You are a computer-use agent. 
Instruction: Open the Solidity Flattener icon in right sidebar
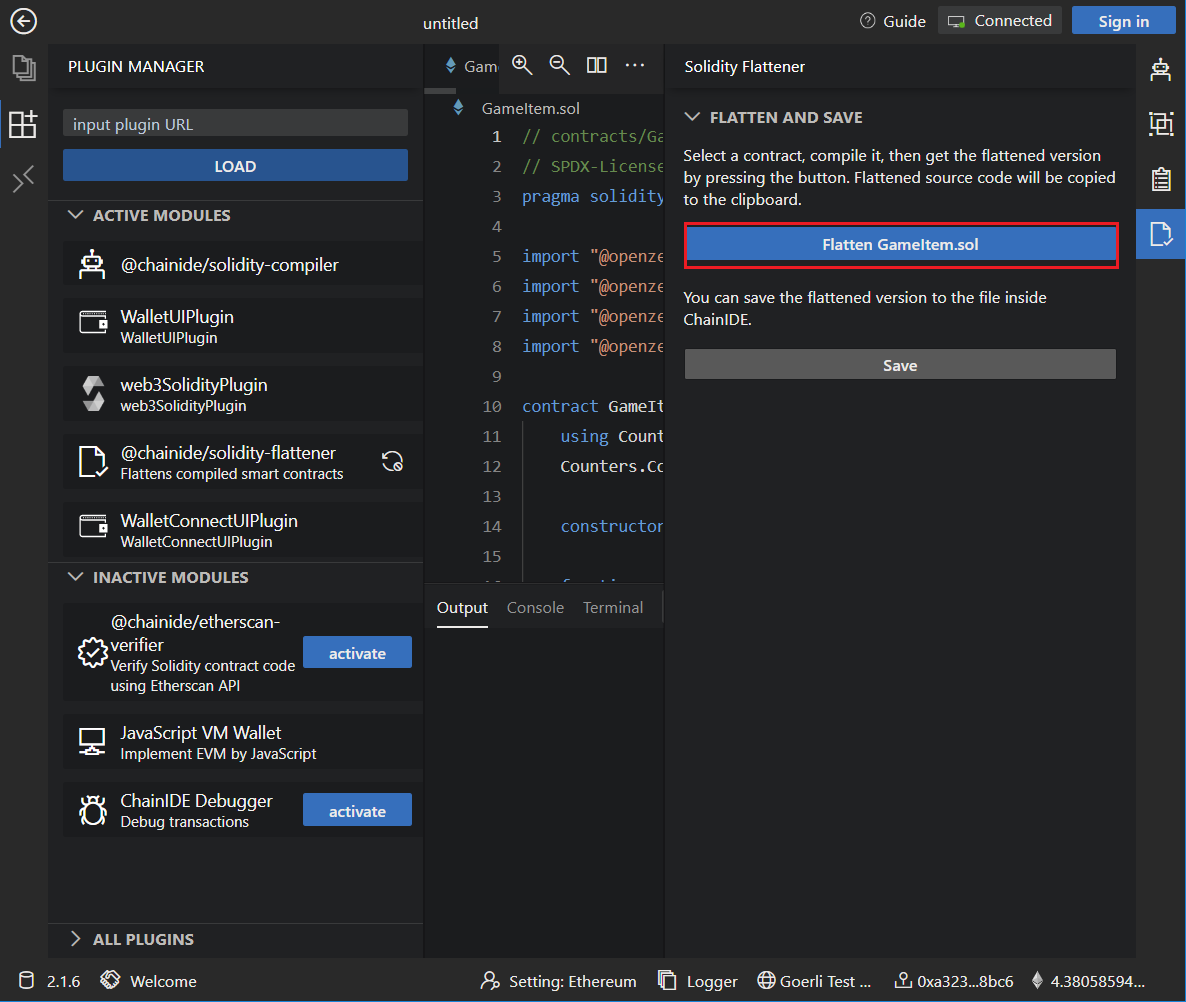point(1161,234)
